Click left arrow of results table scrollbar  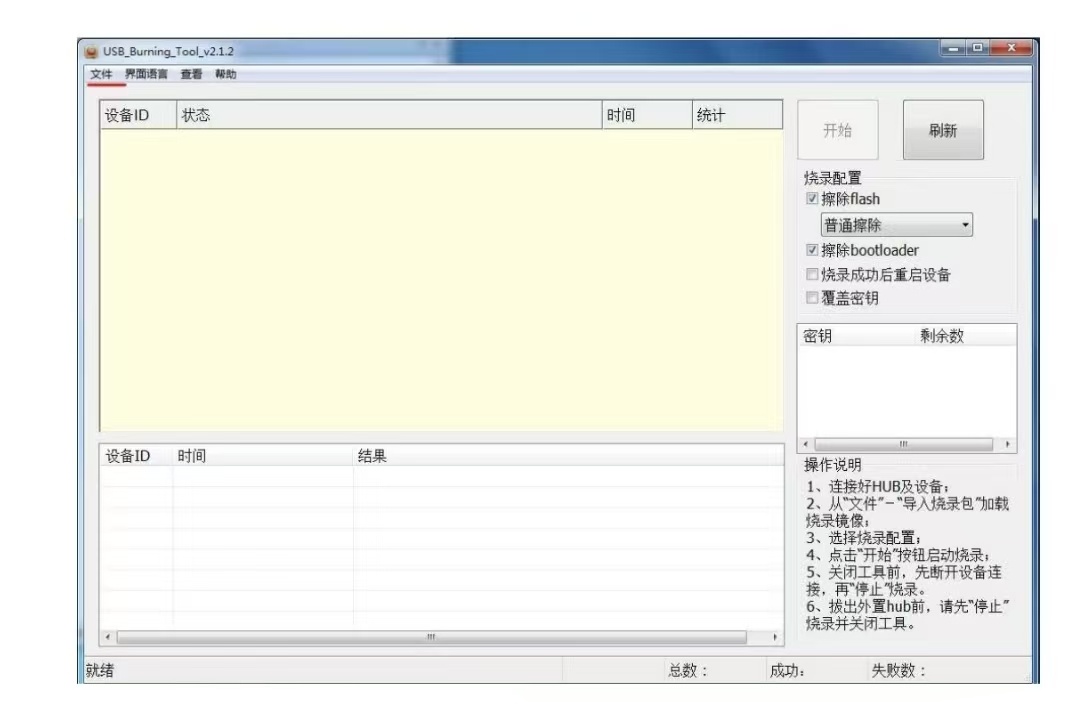(109, 637)
